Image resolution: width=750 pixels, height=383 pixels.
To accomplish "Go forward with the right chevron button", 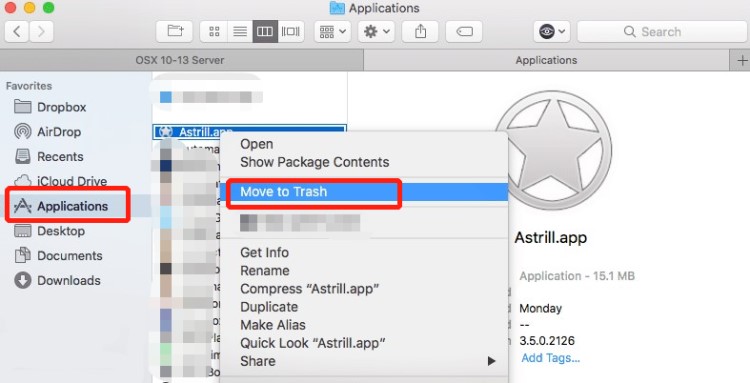I will (41, 32).
